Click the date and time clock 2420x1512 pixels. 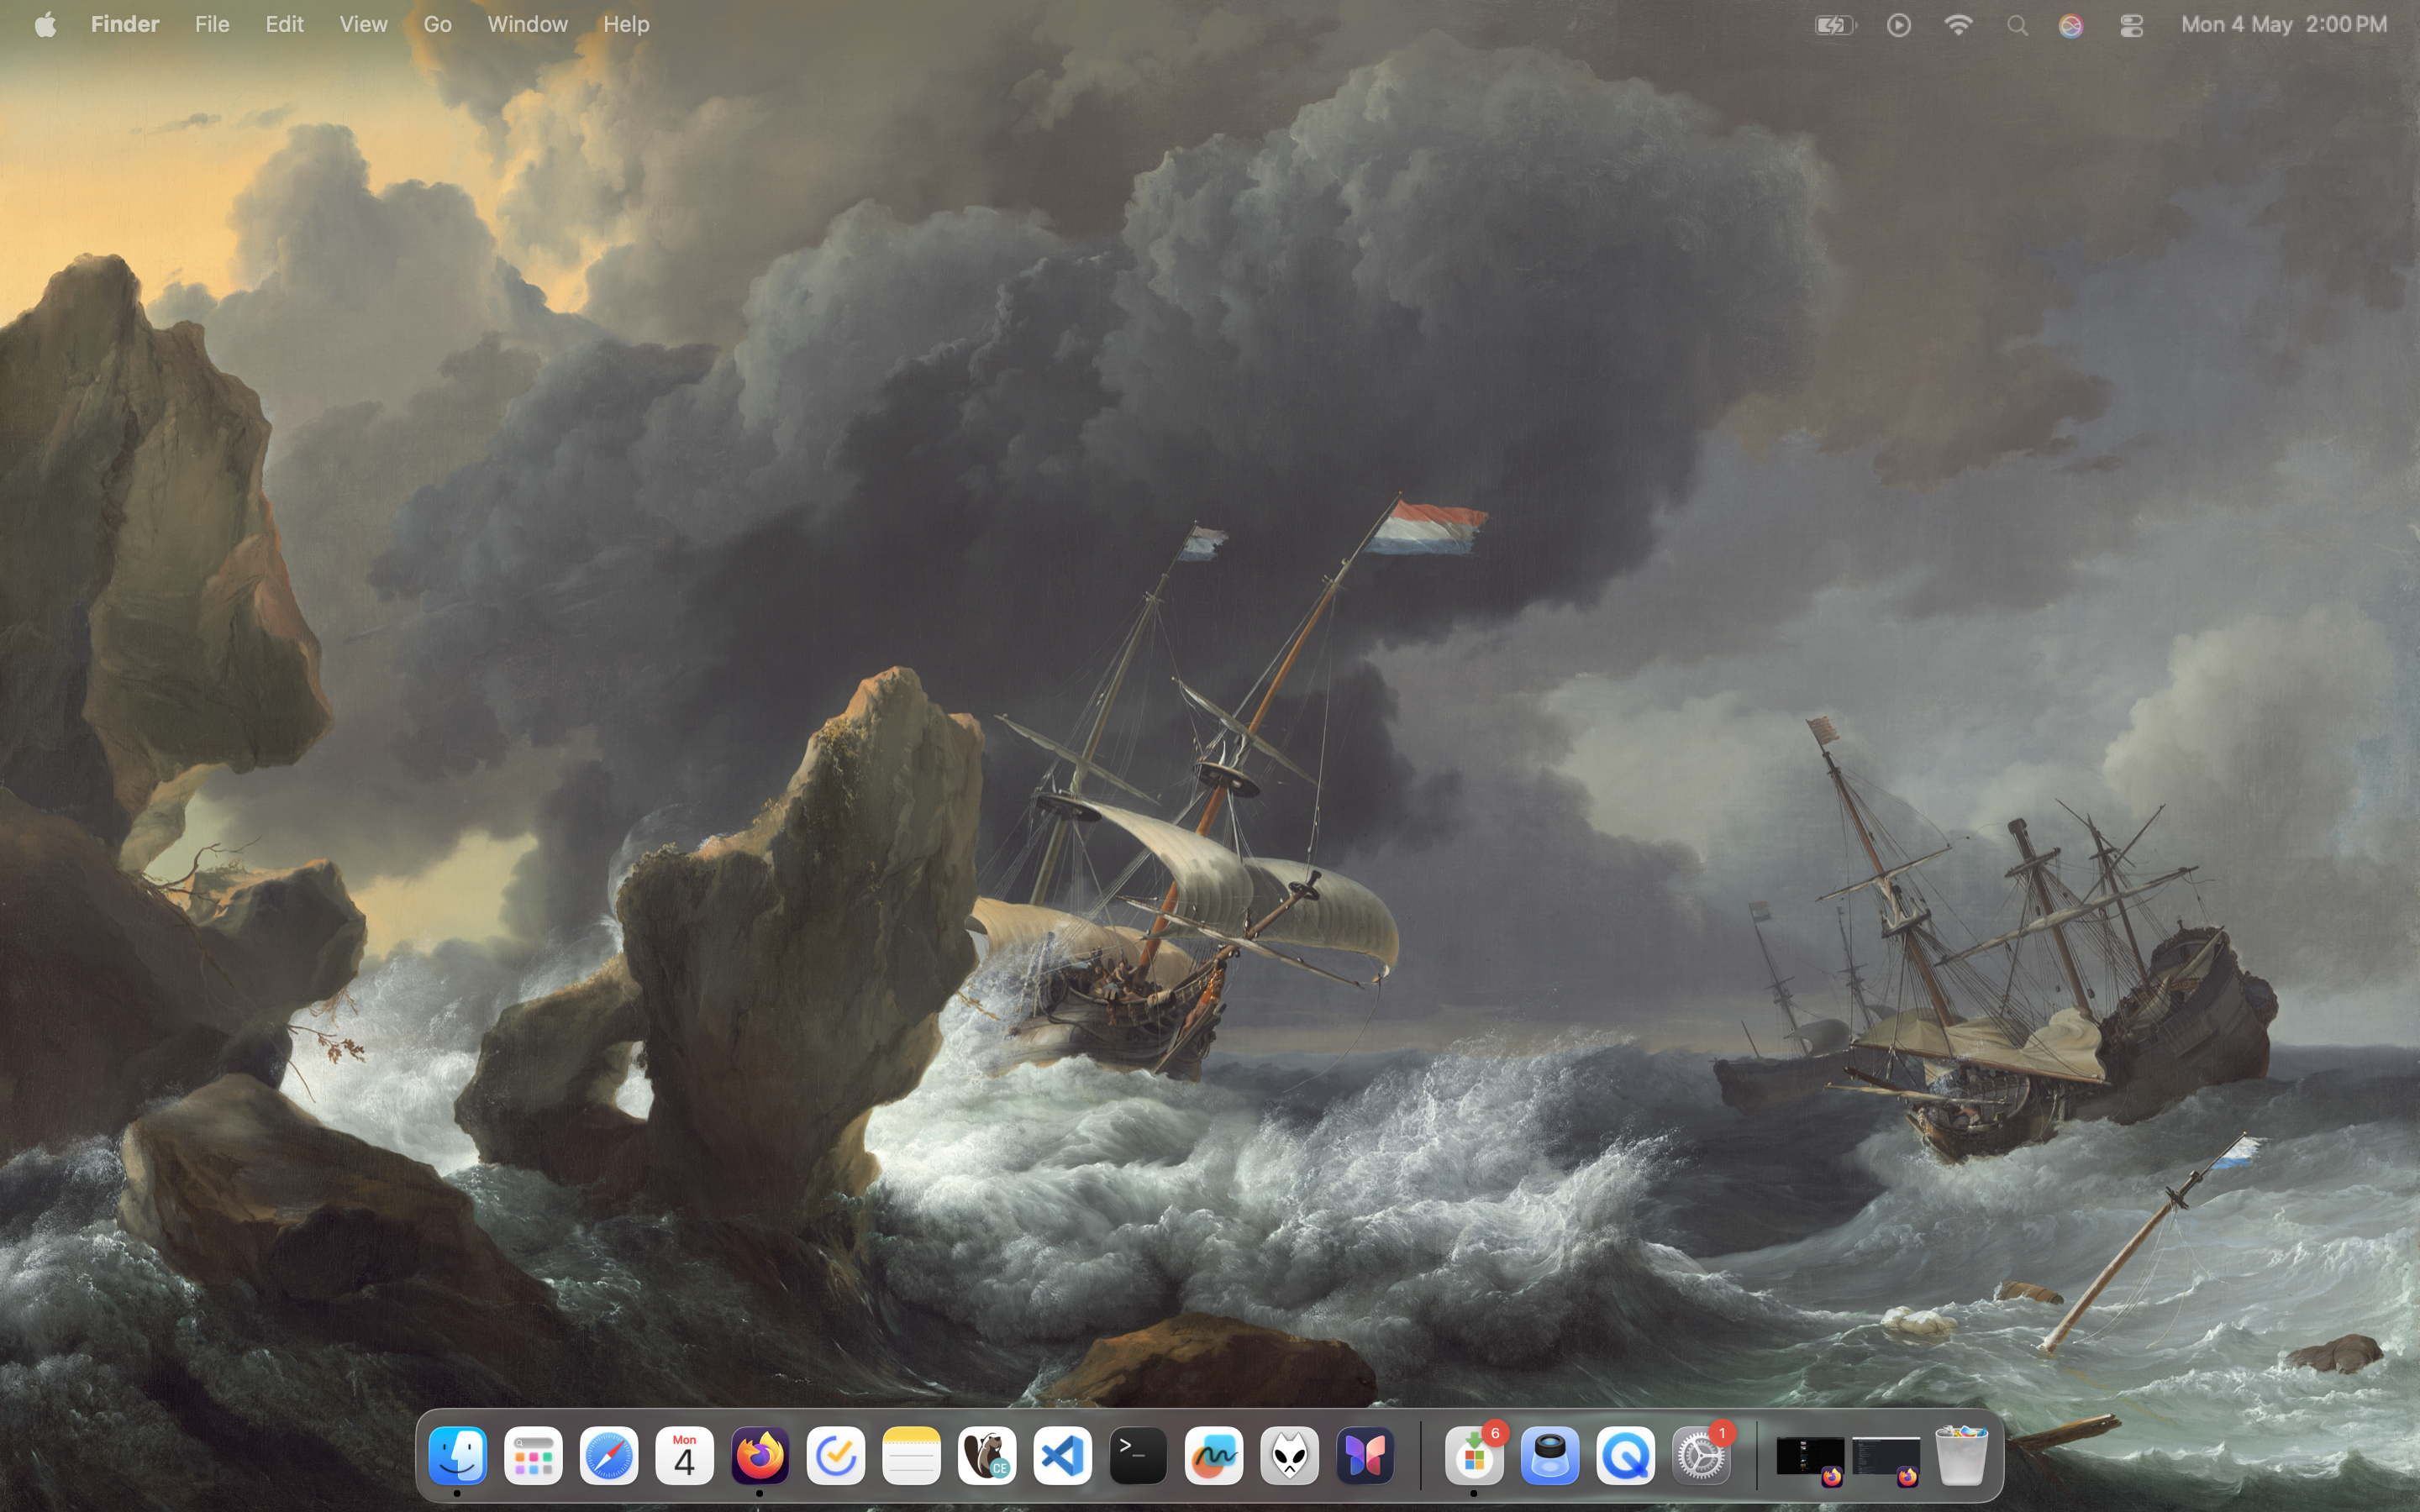pos(2284,24)
